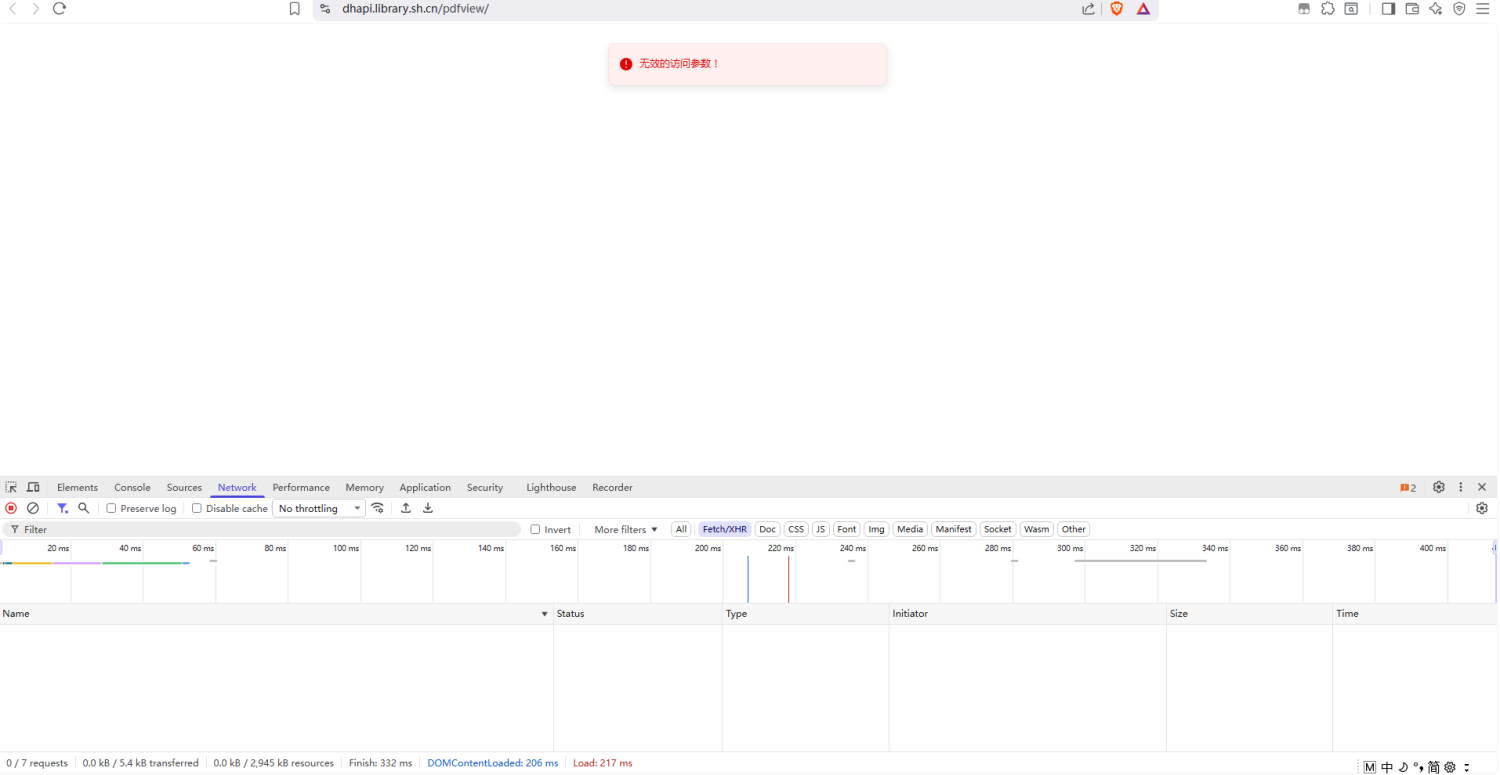Check the Disable cache option

tap(197, 508)
